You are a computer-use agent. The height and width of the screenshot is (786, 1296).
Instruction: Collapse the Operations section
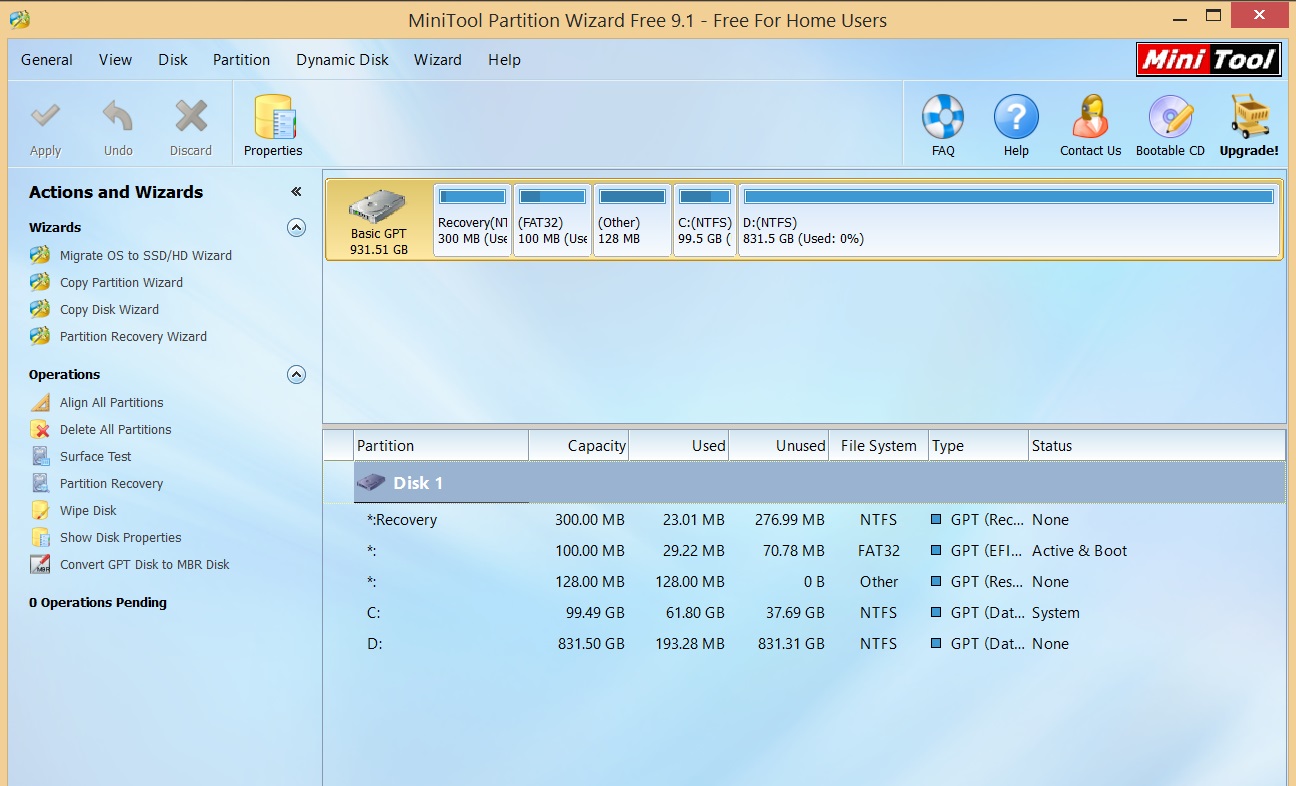click(x=296, y=374)
